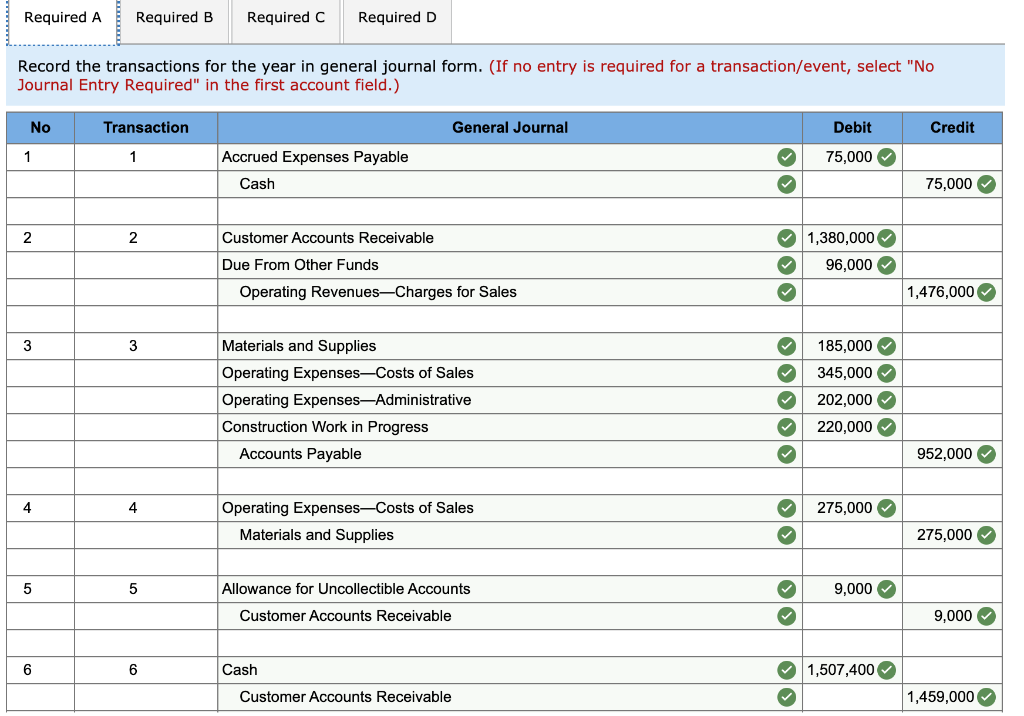
Task: Click the checkmark beside the 1,507,400 Cash debit
Action: point(887,670)
